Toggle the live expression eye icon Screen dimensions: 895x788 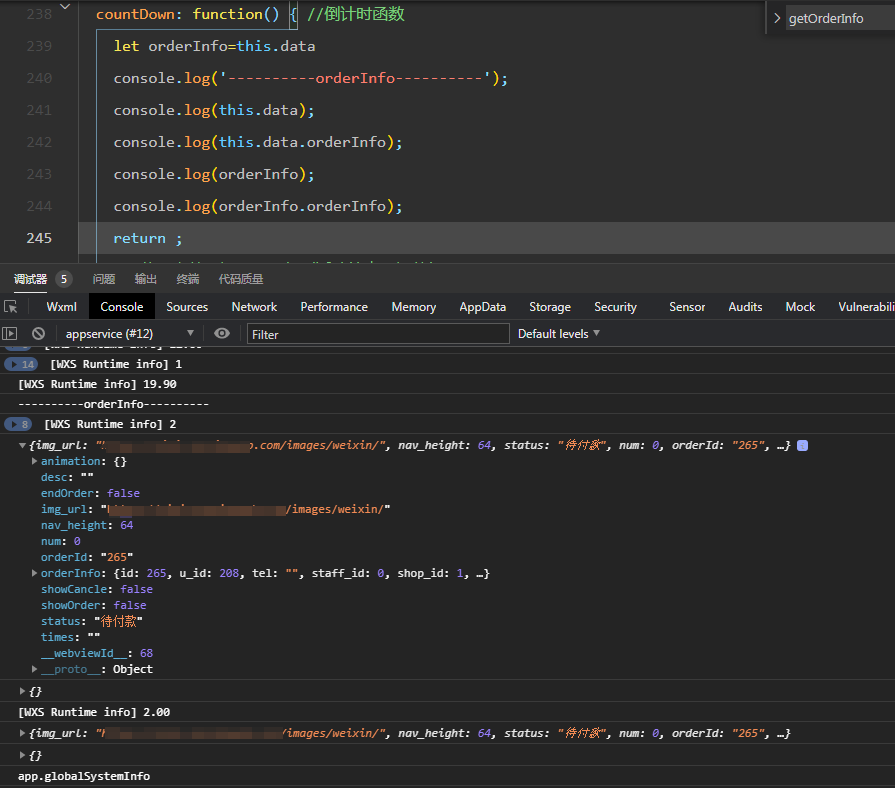(222, 334)
